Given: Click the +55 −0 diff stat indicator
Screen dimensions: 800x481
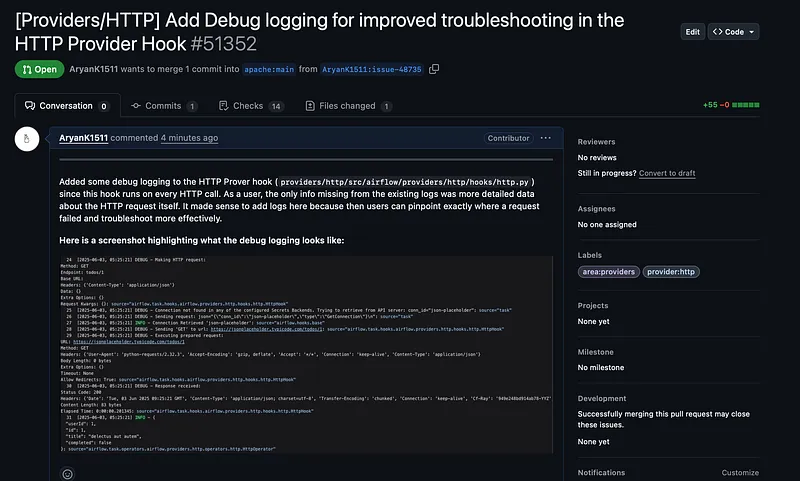Looking at the screenshot, I should tap(731, 105).
